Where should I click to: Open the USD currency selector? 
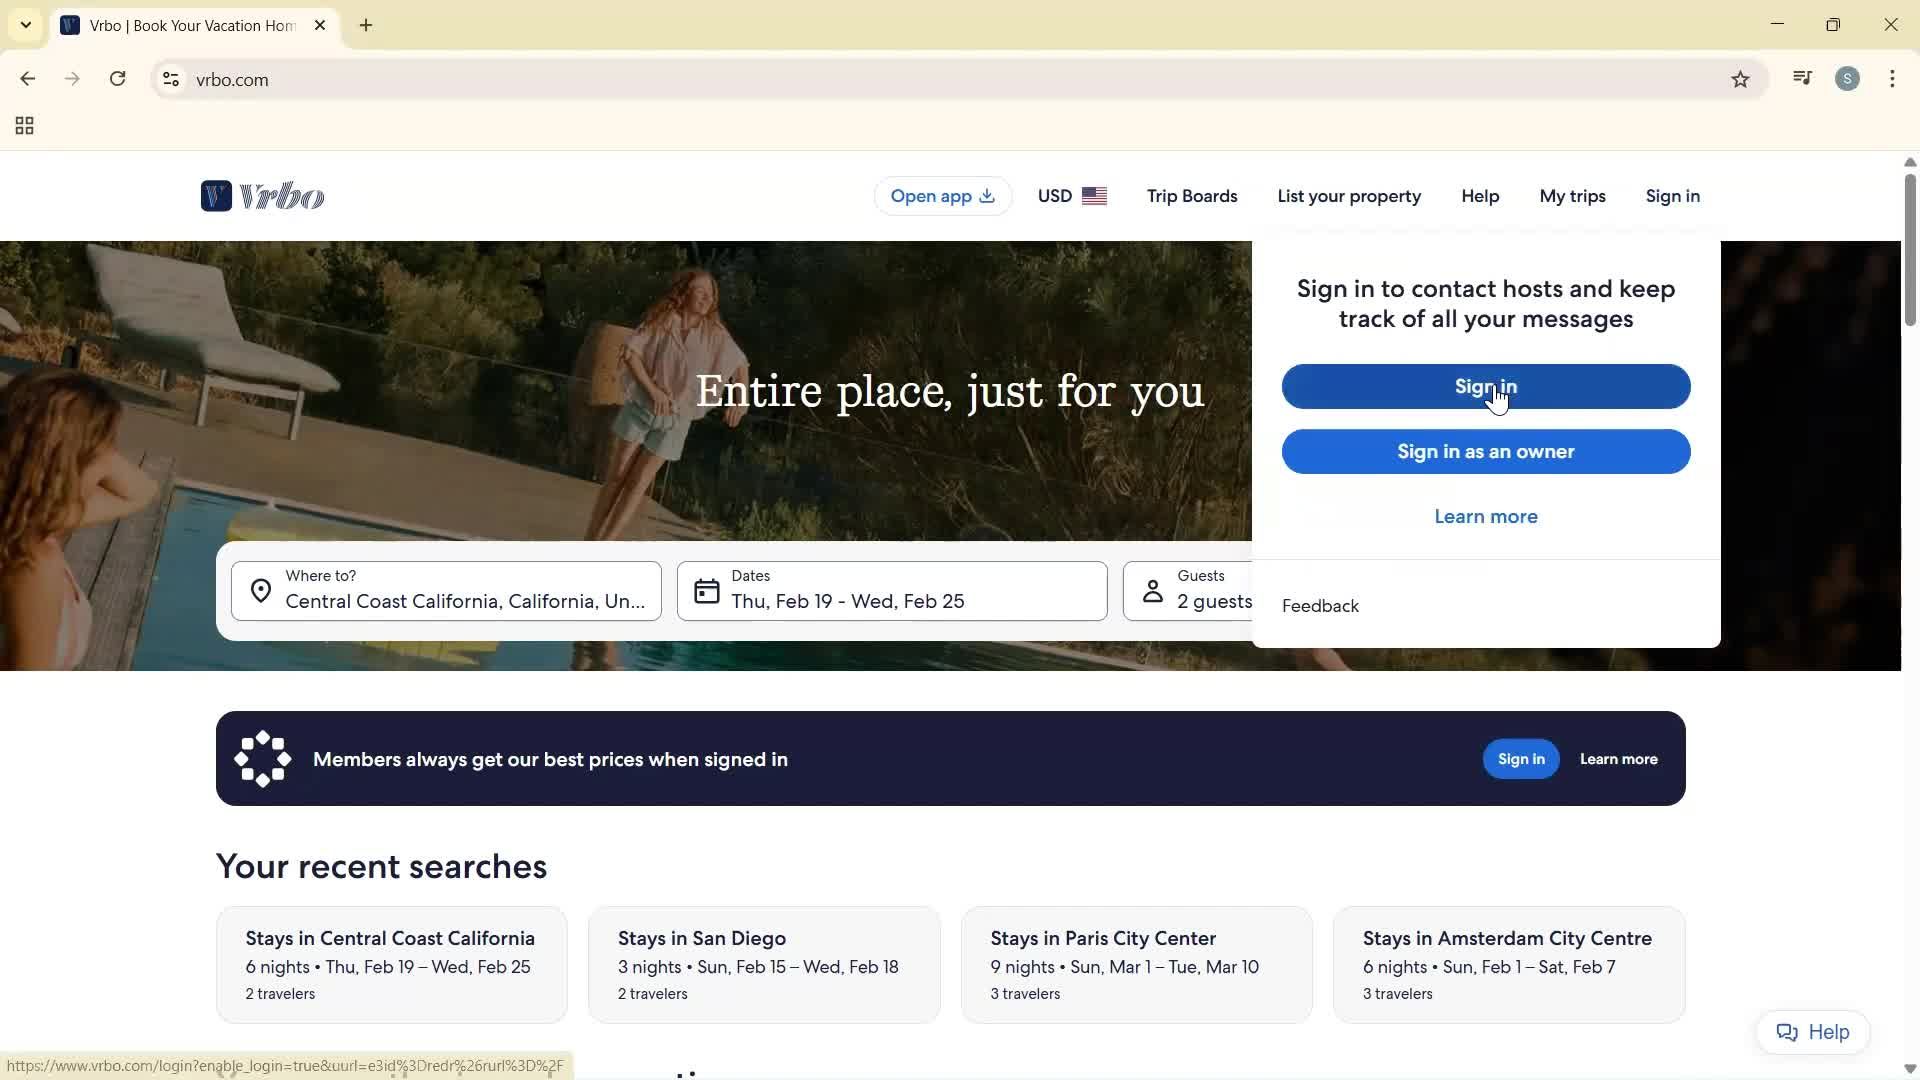(x=1072, y=196)
